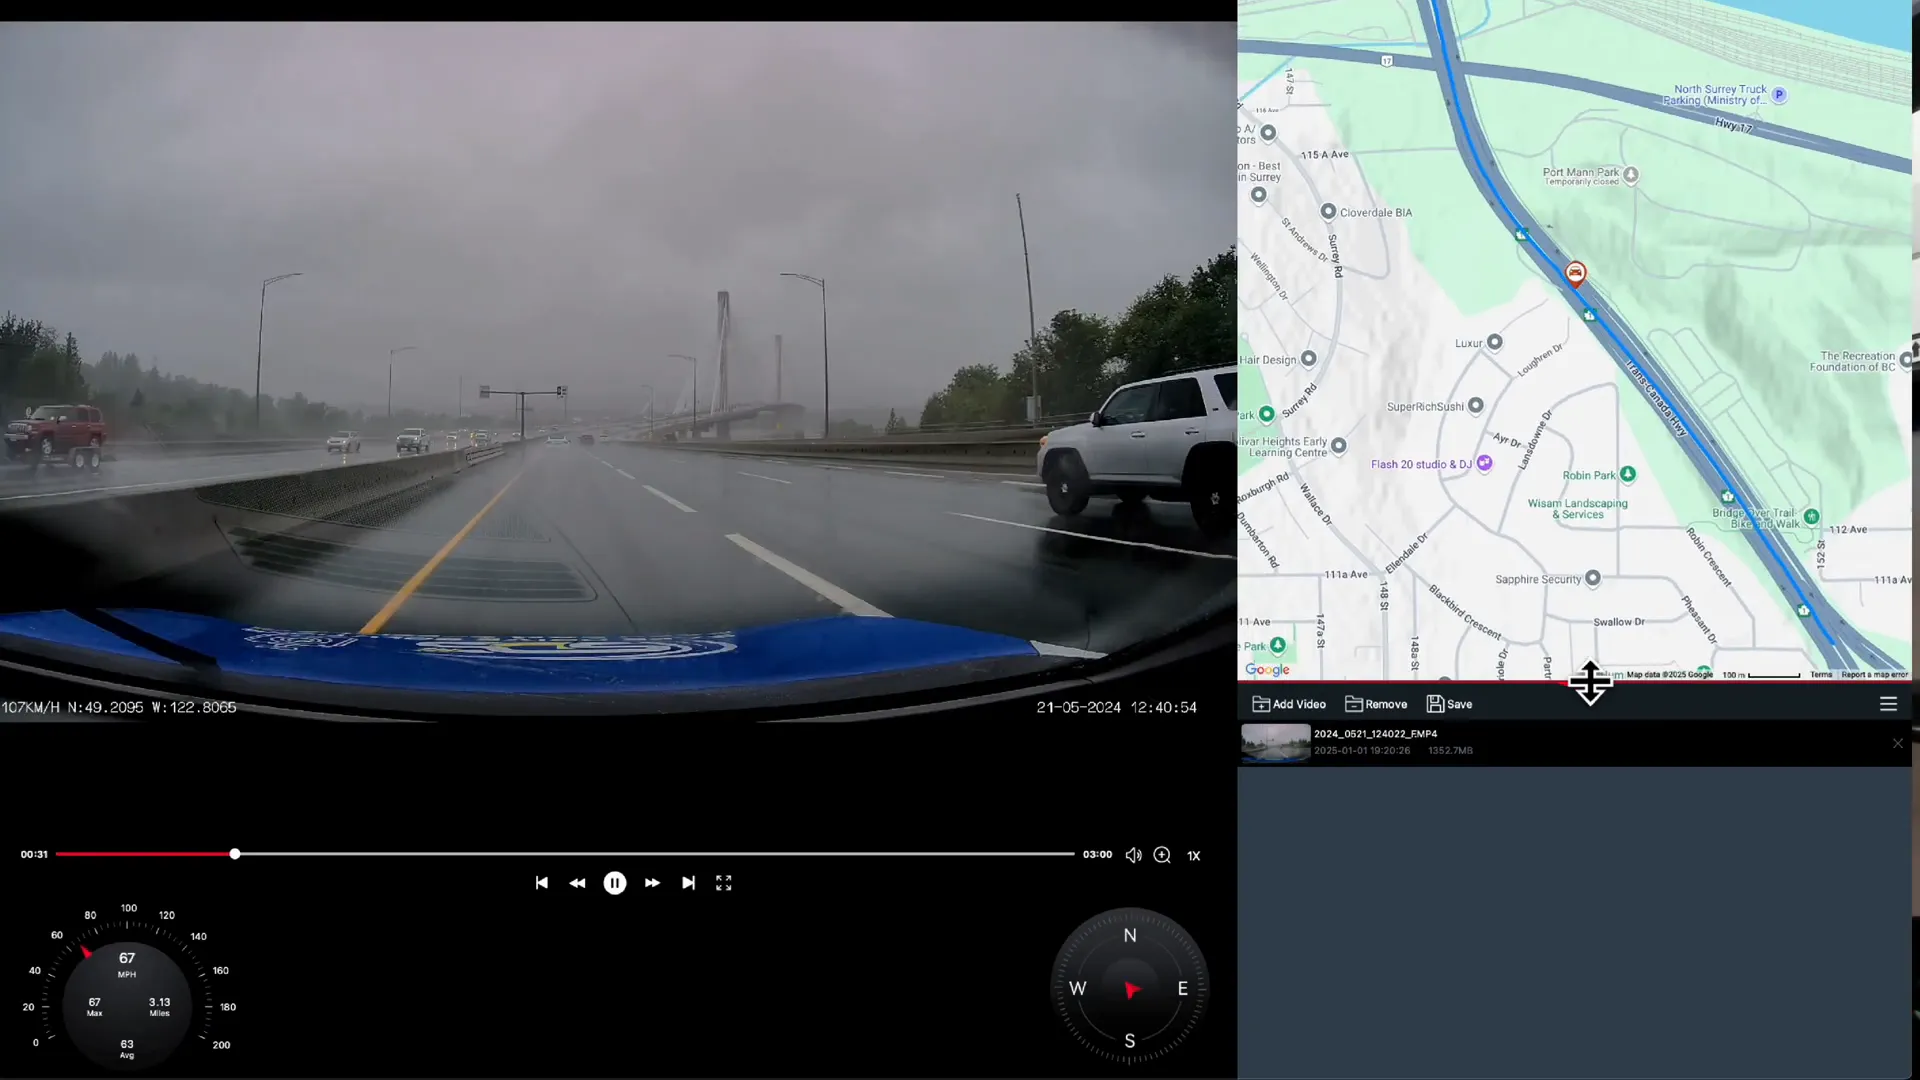Viewport: 1920px width, 1080px height.
Task: Click the Add Video button
Action: point(1290,703)
